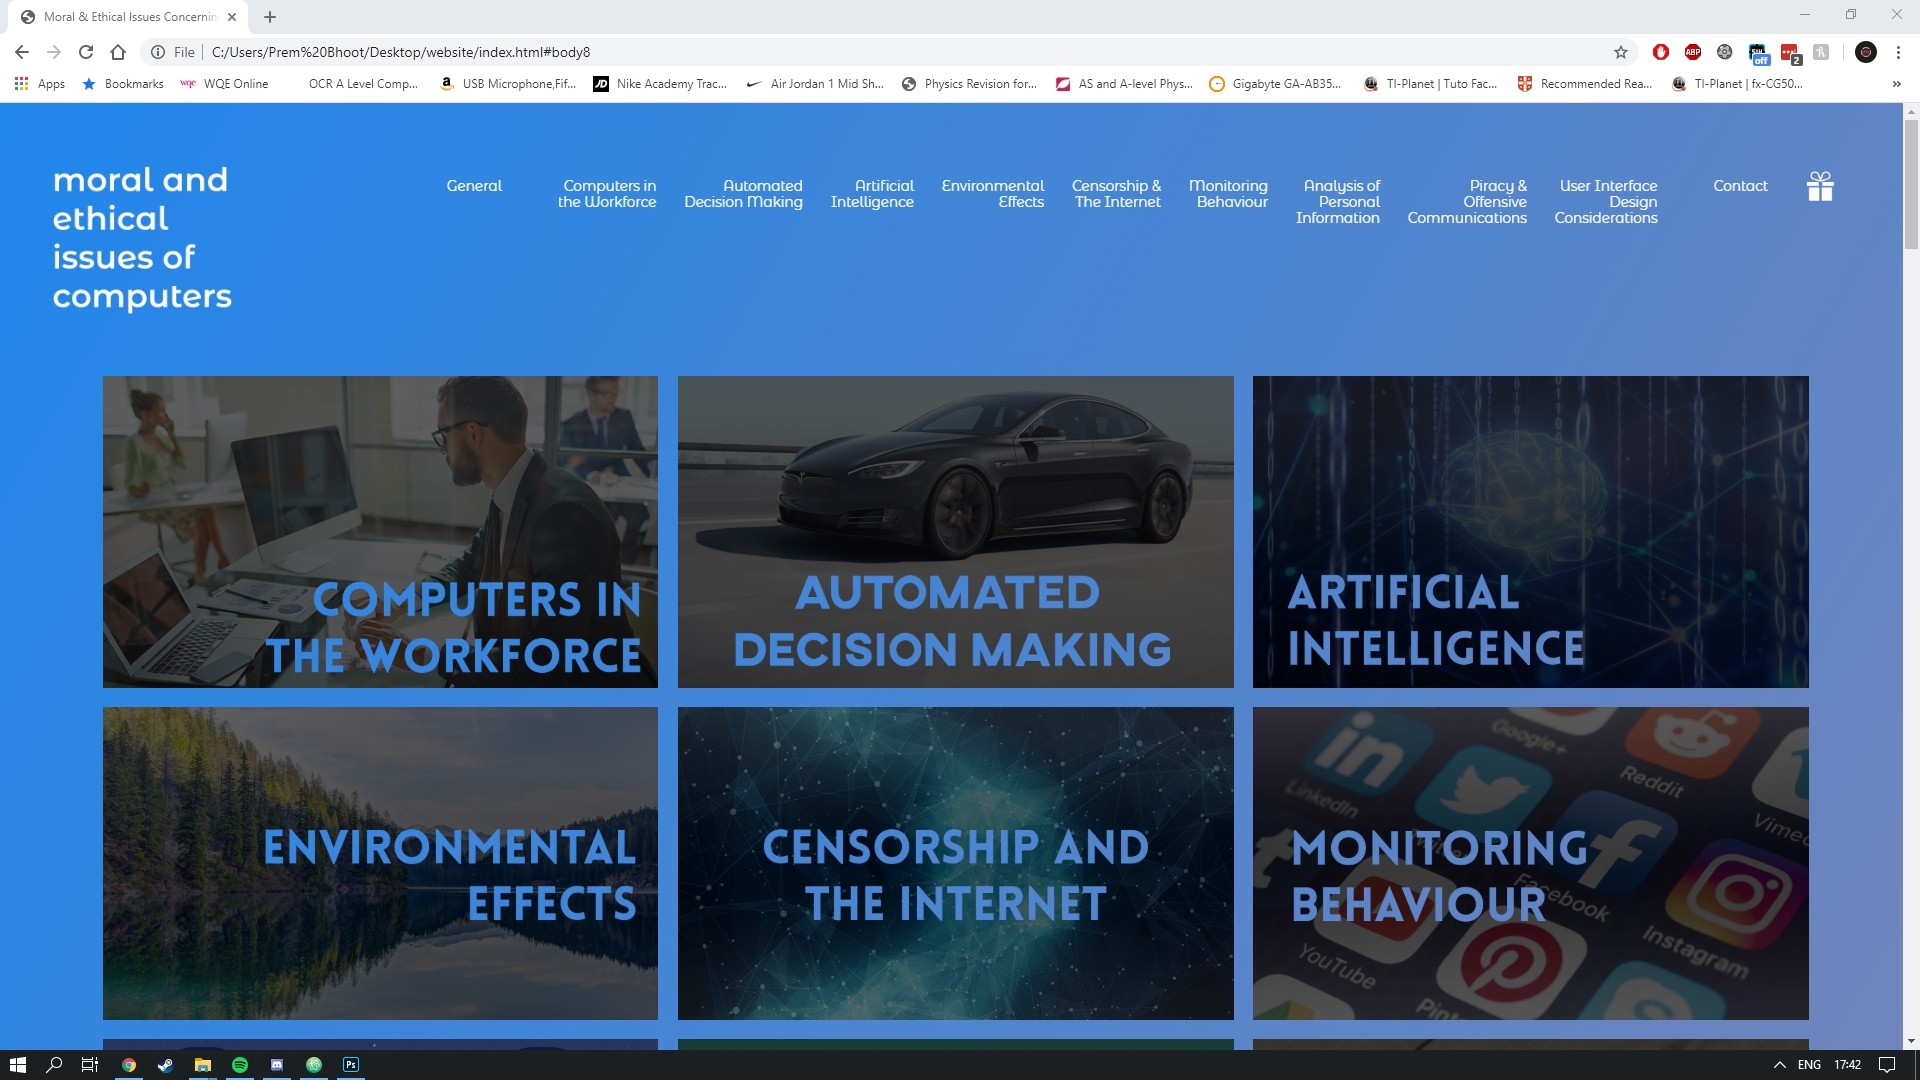Open the Environmental Effects image tile

380,863
